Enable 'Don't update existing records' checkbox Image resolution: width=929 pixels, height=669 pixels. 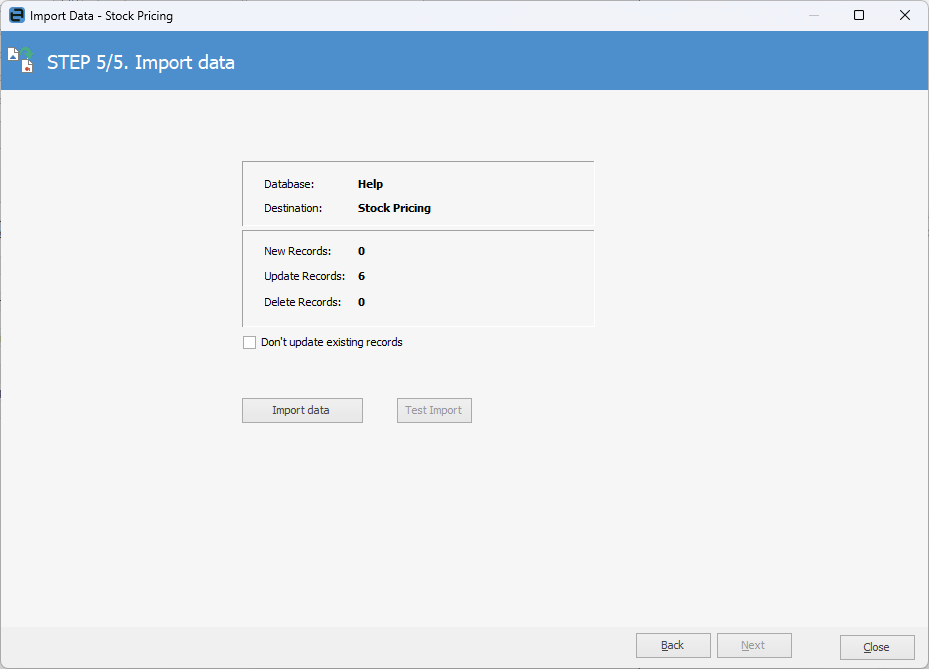click(249, 343)
